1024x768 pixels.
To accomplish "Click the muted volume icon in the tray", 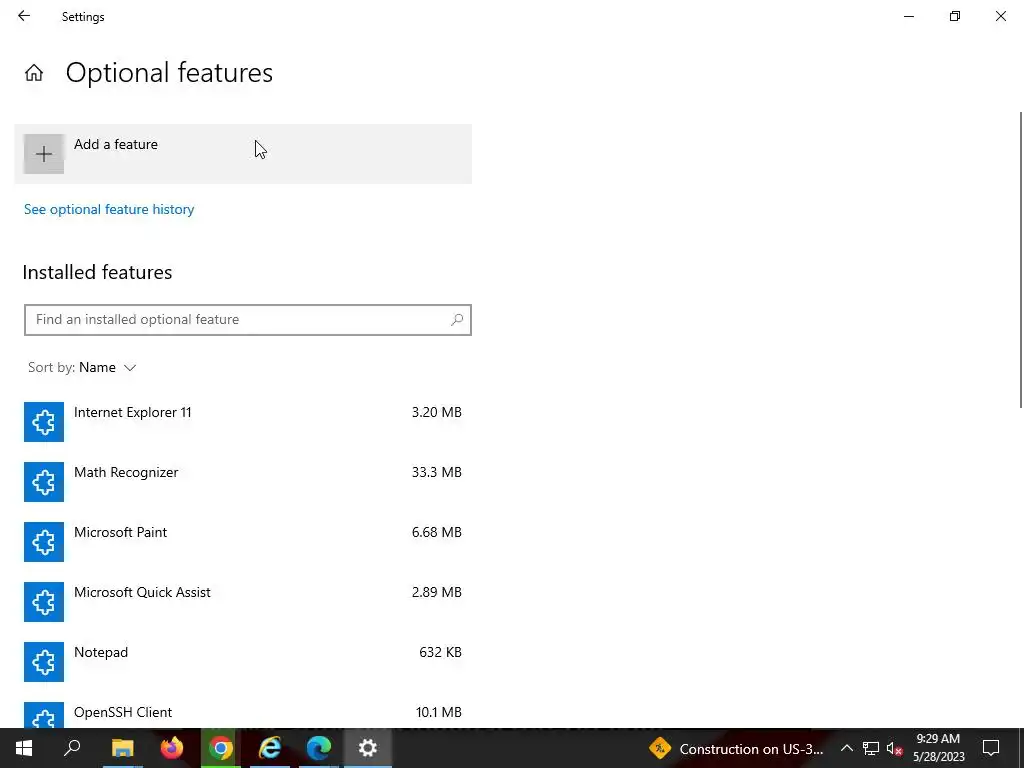I will tap(895, 748).
